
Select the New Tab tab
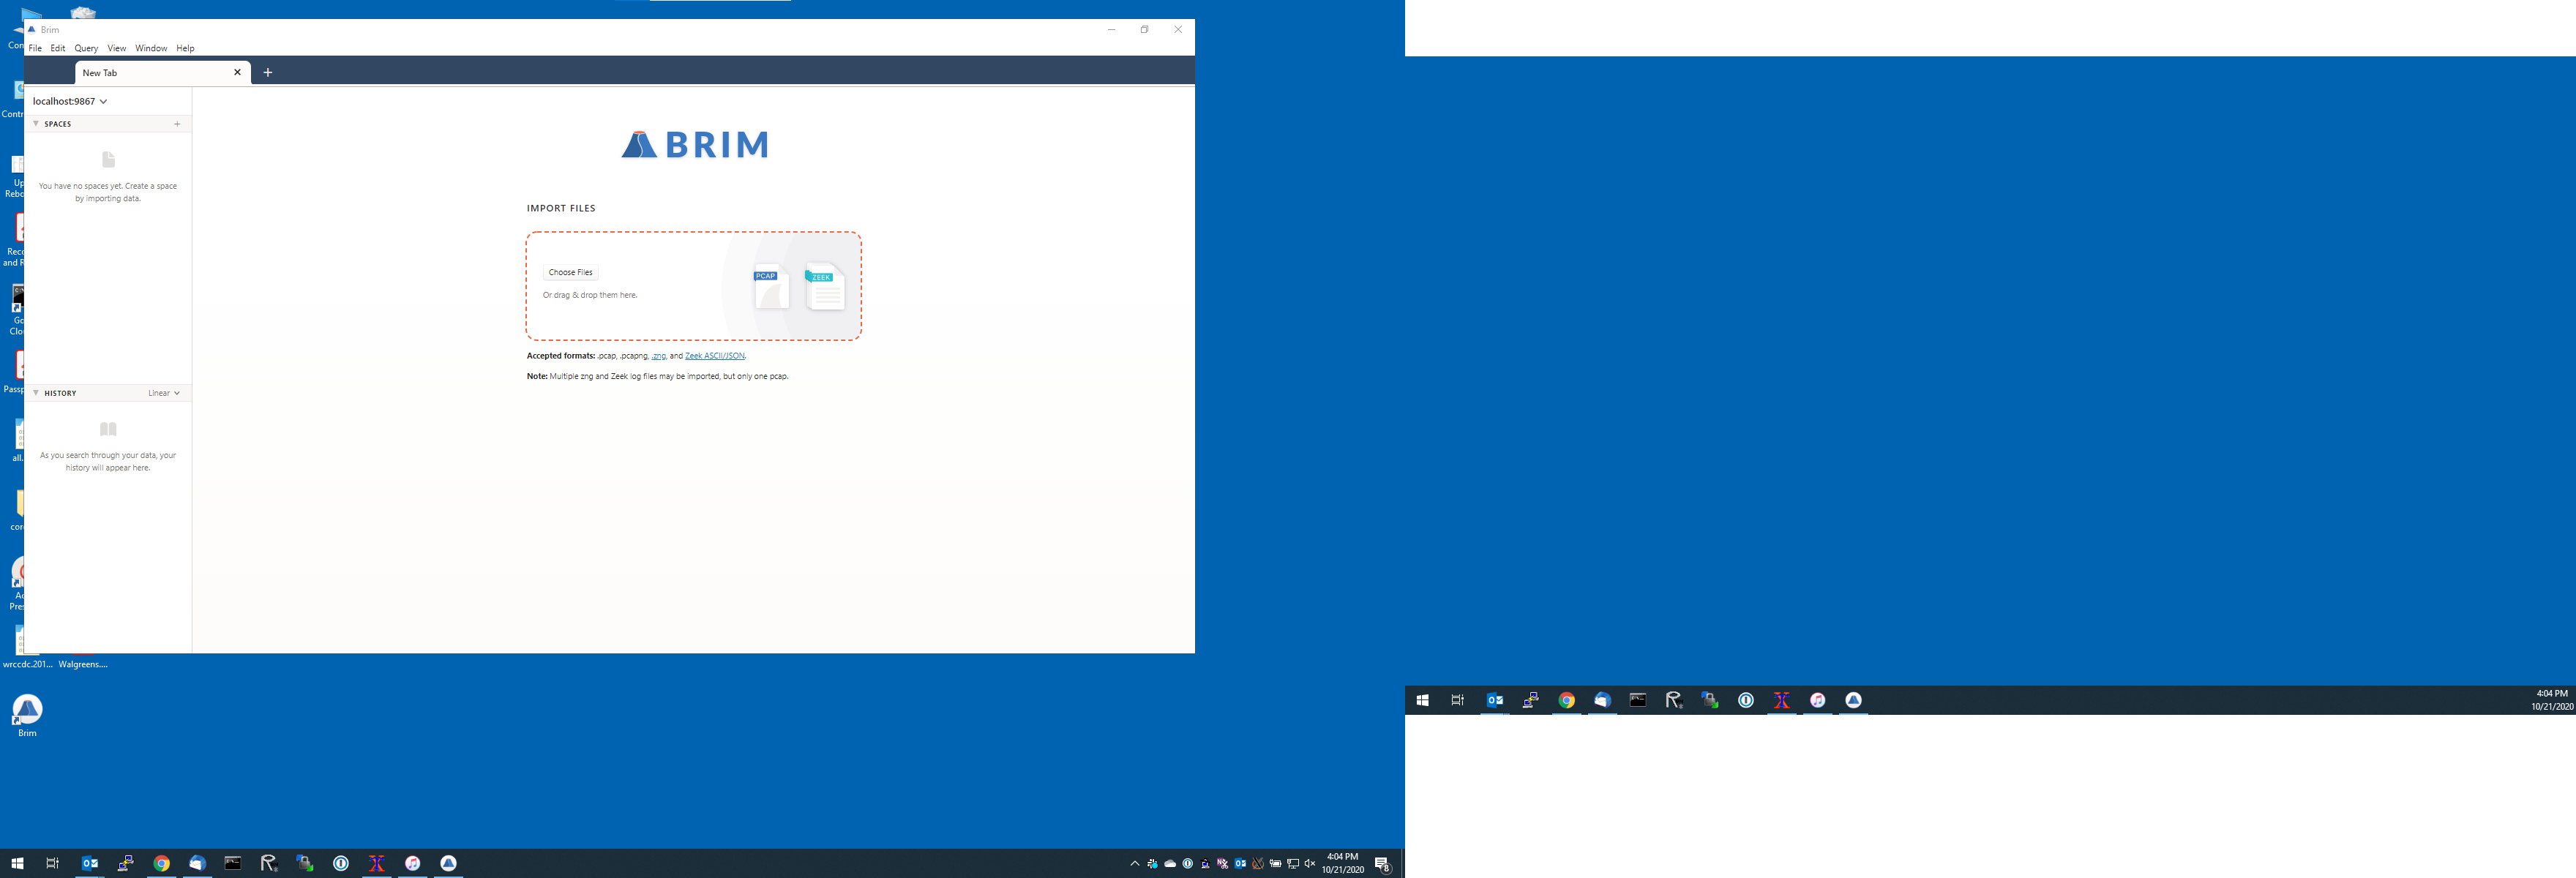(140, 73)
